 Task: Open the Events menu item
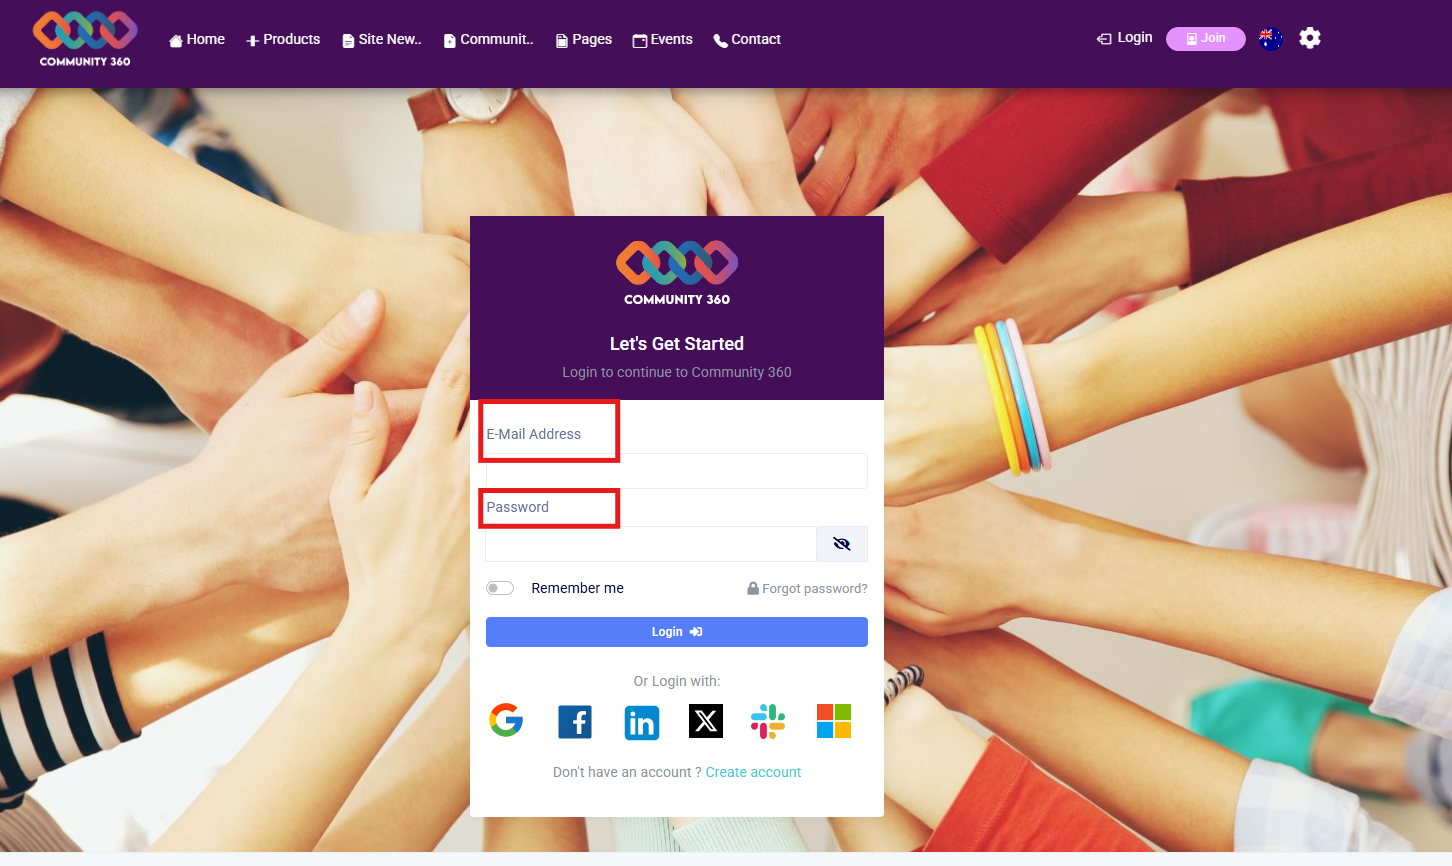662,39
